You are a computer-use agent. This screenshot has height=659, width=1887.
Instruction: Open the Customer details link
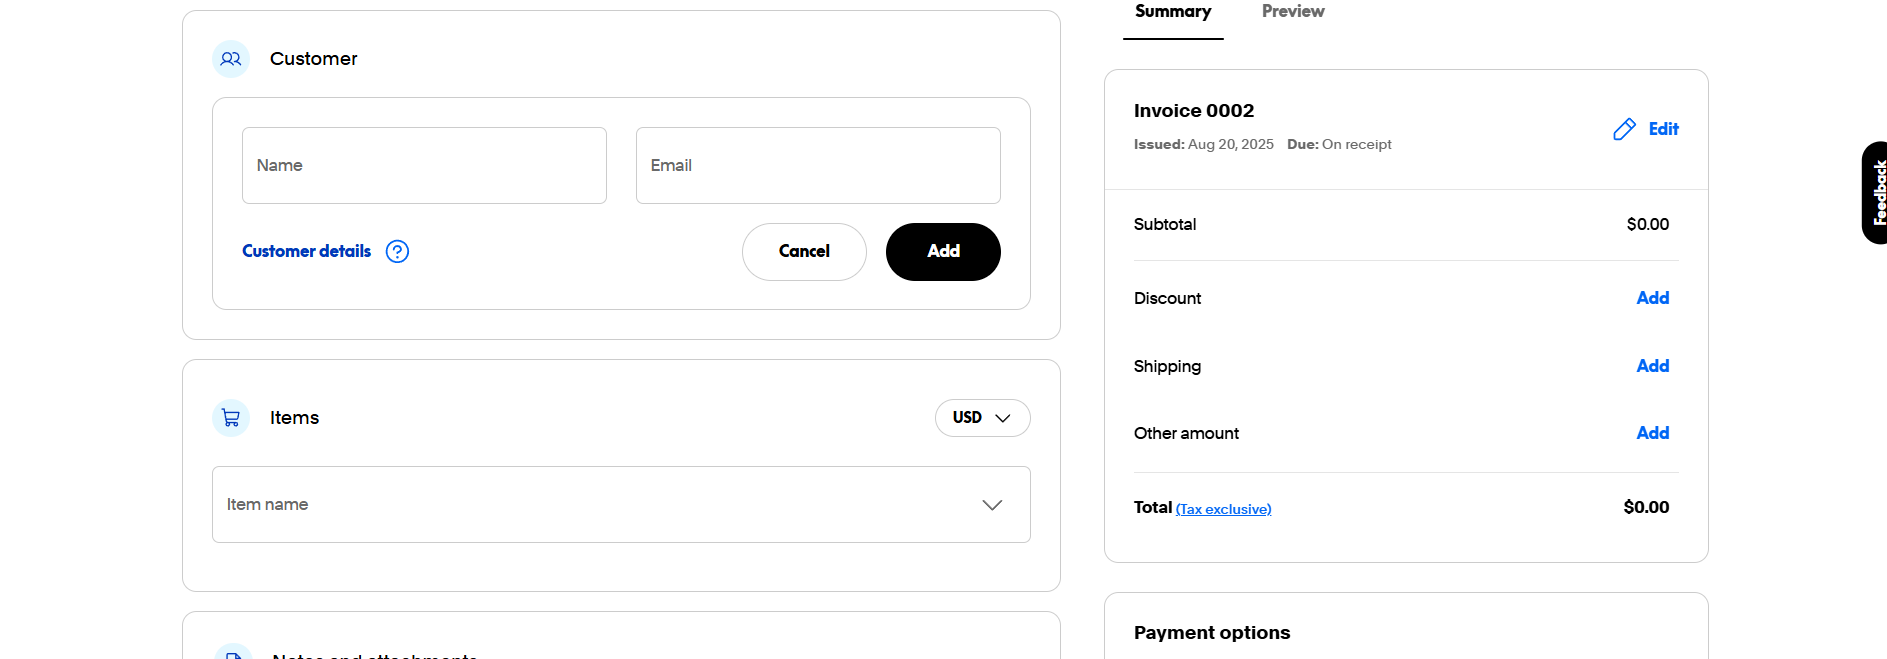pyautogui.click(x=306, y=252)
